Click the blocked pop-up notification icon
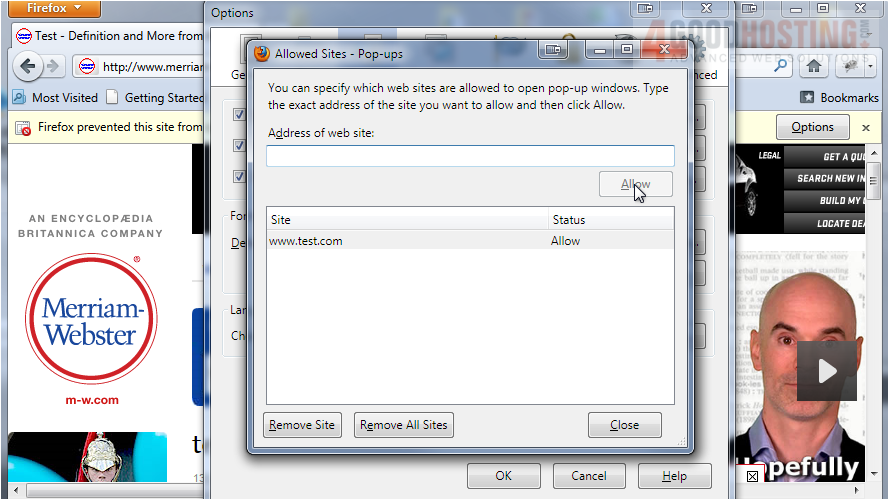Viewport: 889px width, 500px height. (22, 128)
